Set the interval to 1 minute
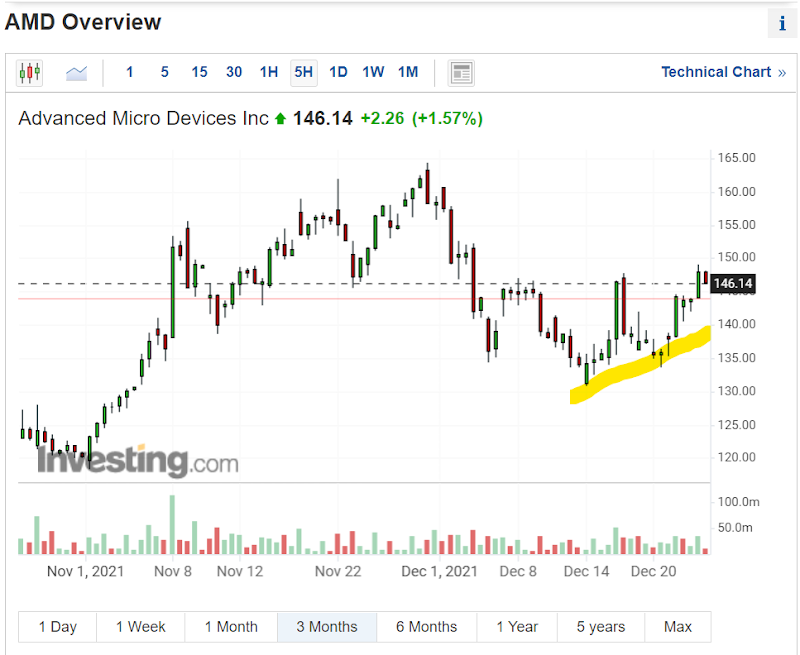The width and height of the screenshot is (800, 655). point(129,72)
